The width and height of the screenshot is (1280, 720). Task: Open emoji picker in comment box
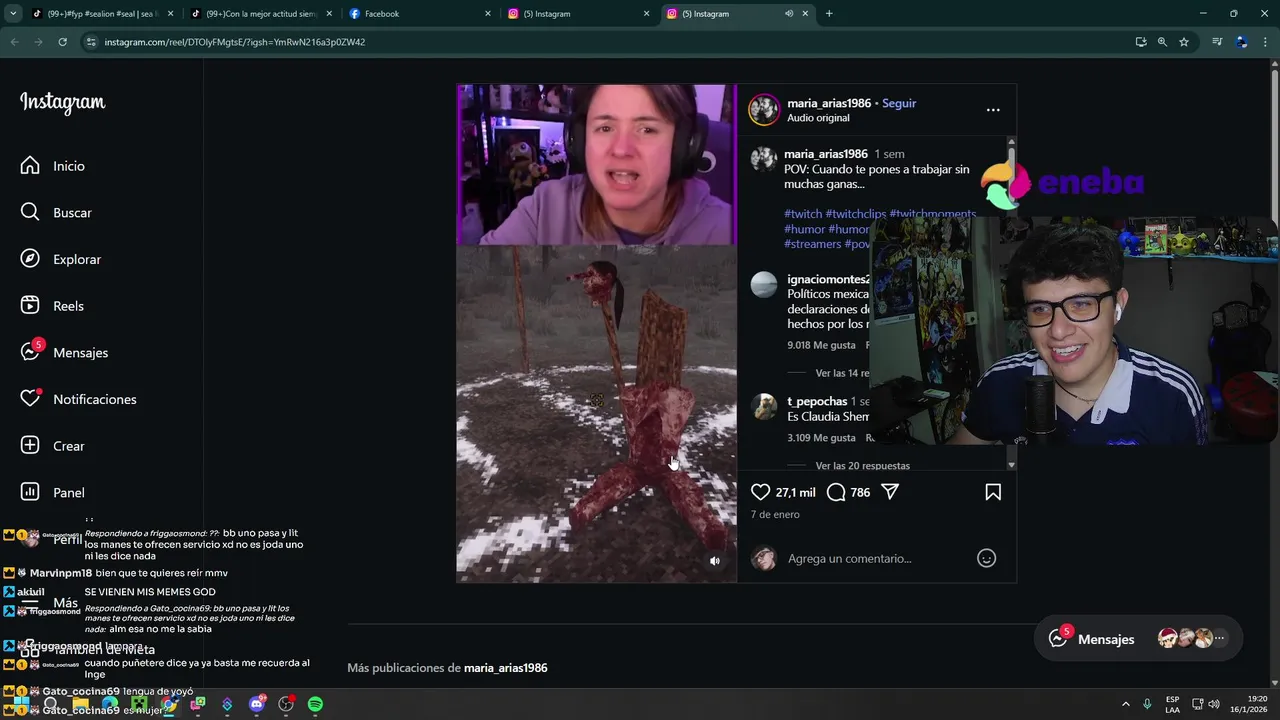coord(986,558)
